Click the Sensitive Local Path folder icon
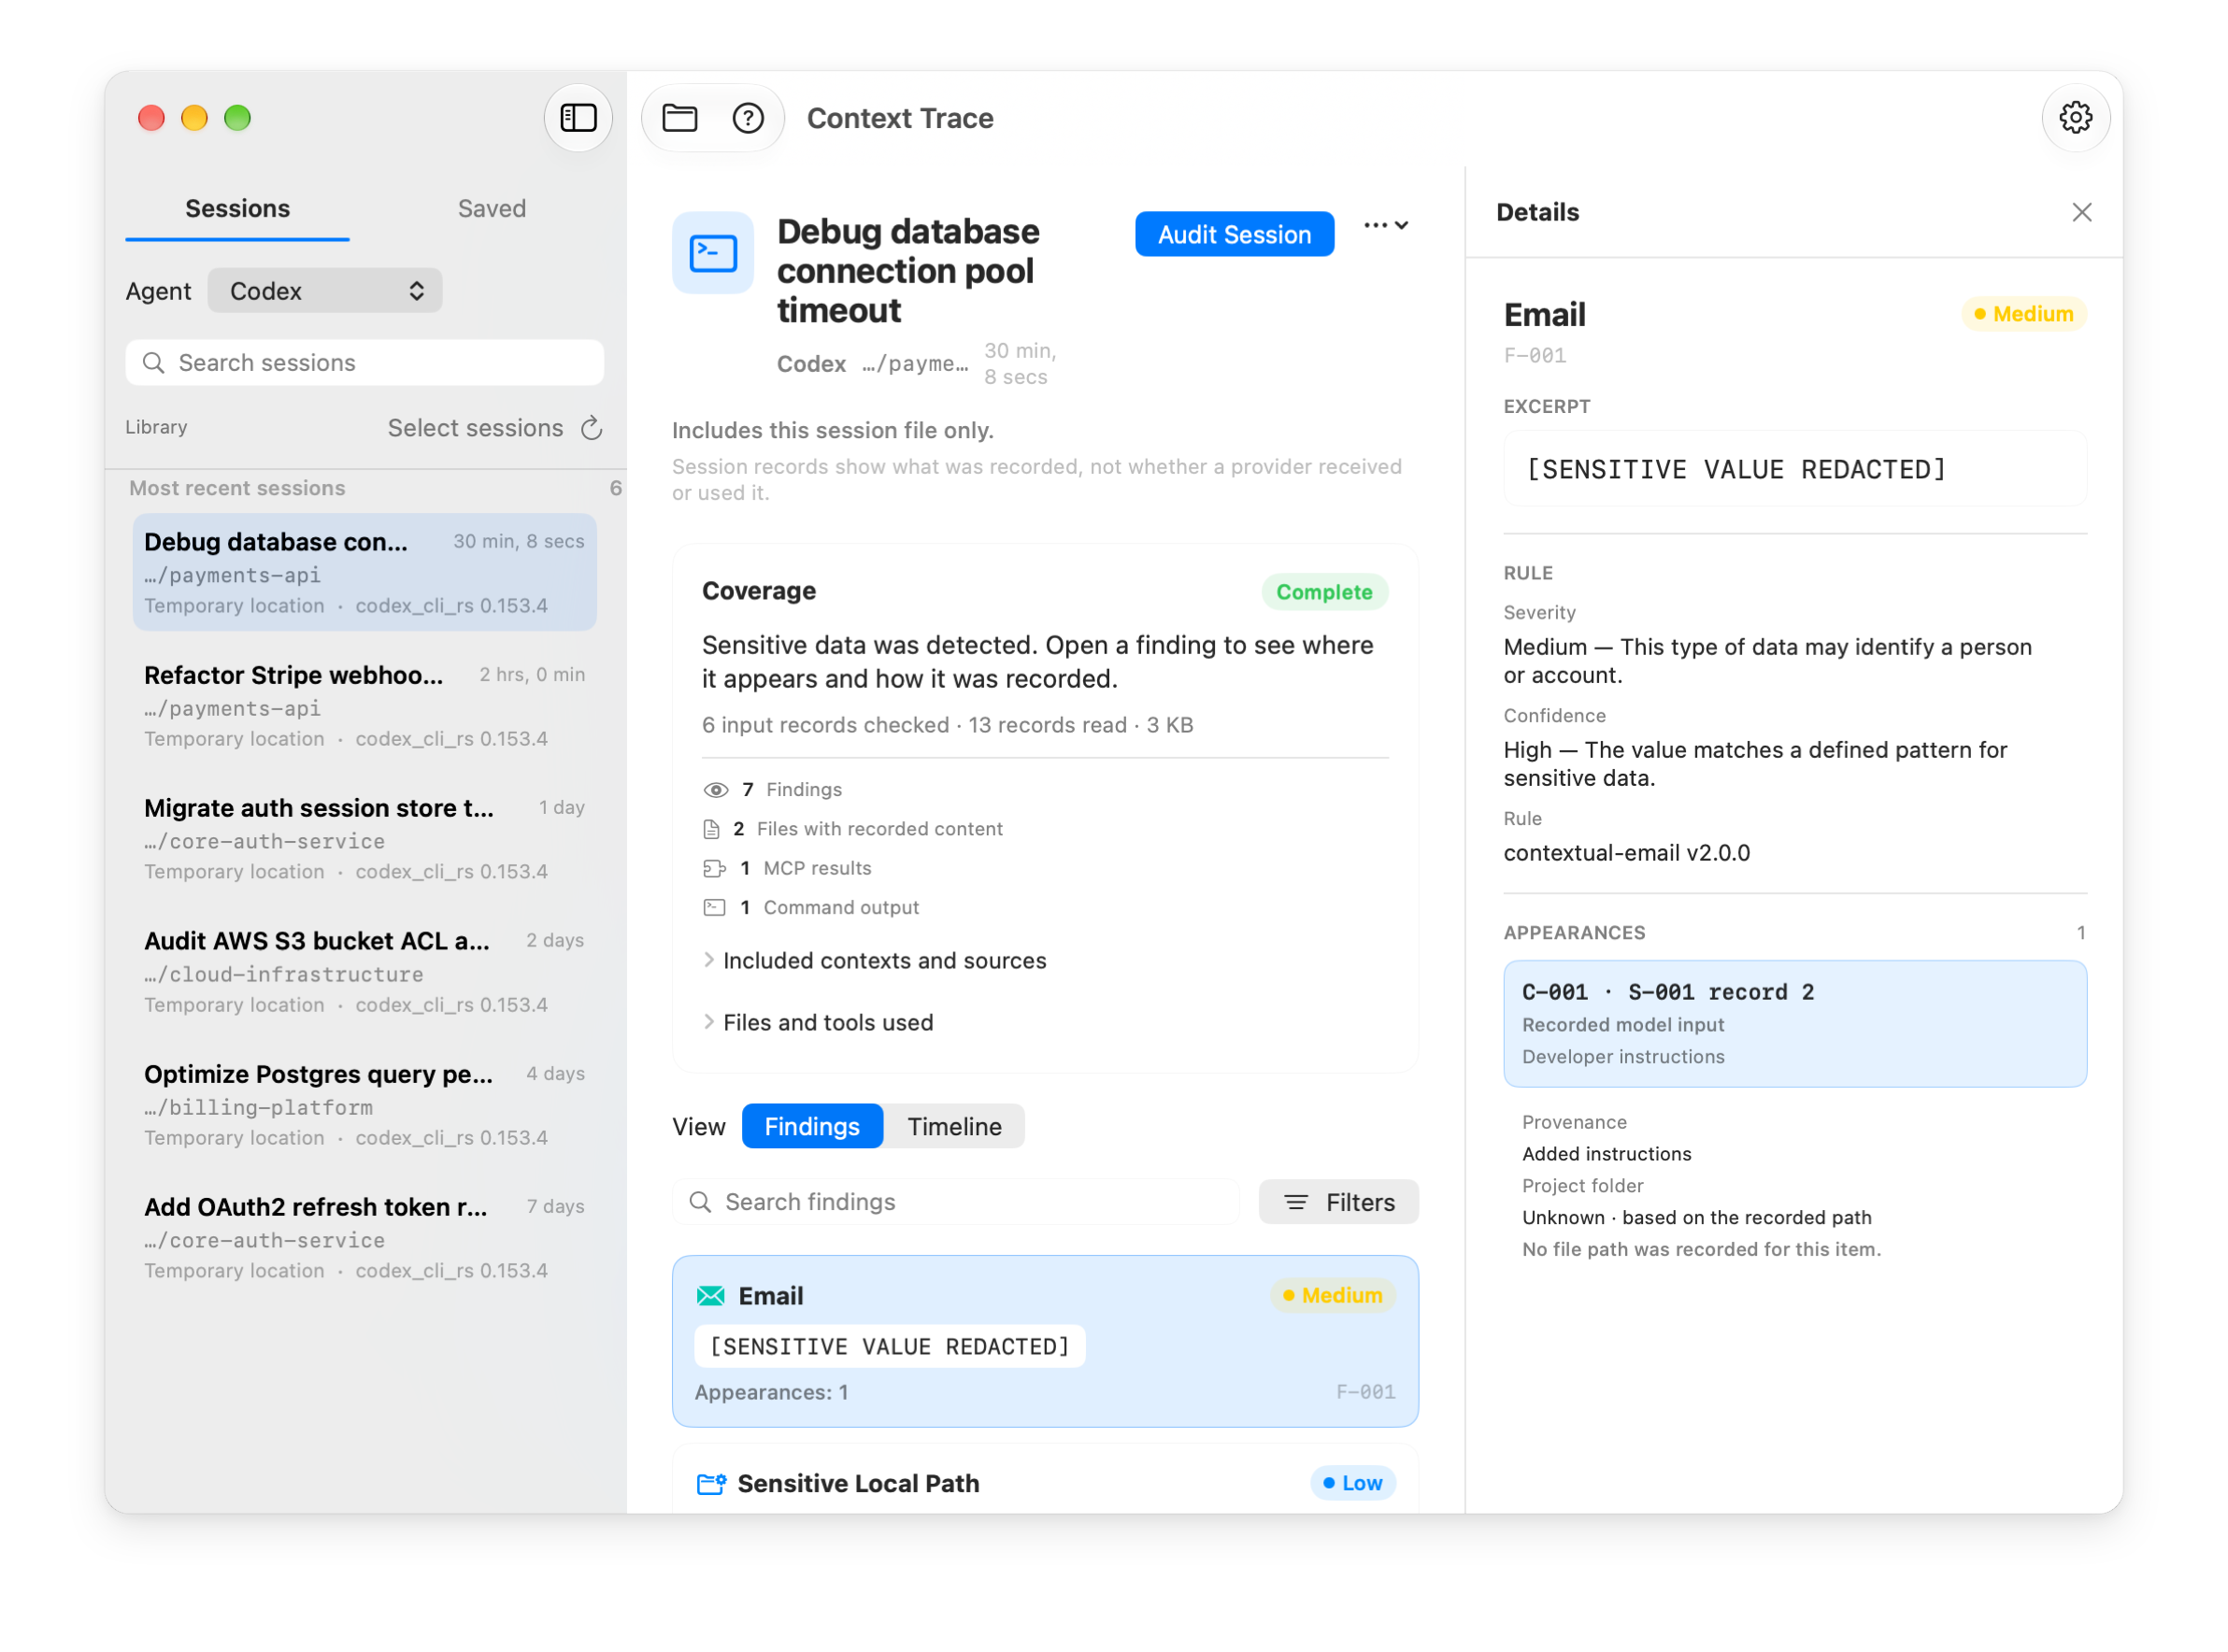 tap(711, 1484)
